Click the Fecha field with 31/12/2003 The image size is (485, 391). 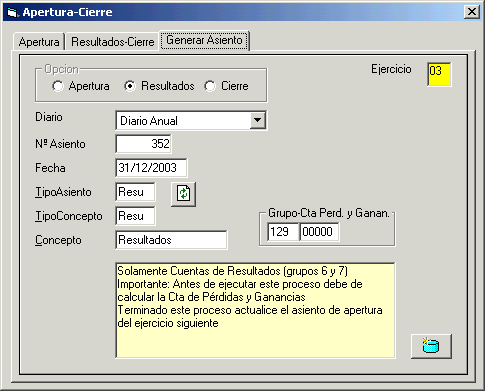151,168
